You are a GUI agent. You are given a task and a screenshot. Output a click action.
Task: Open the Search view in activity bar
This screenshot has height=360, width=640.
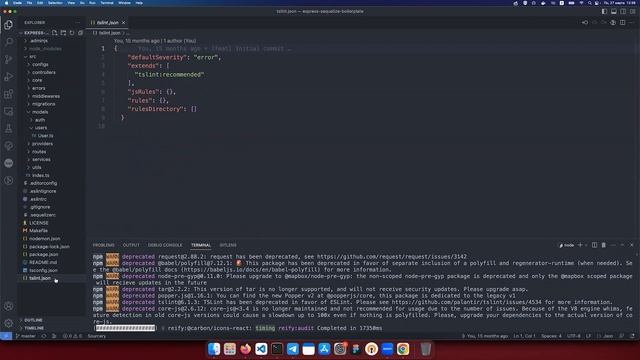[9, 42]
